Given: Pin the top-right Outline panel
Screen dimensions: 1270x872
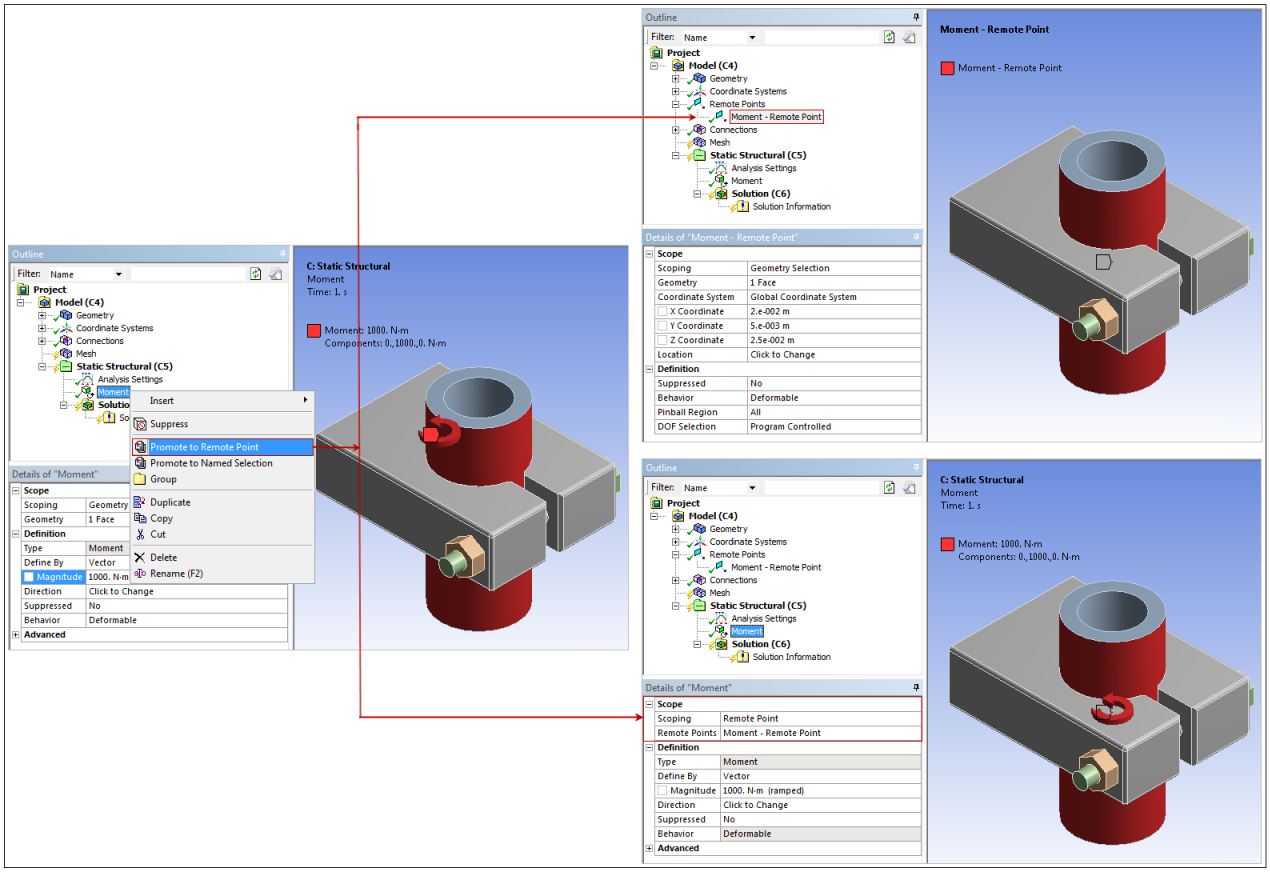Looking at the screenshot, I should coord(916,17).
